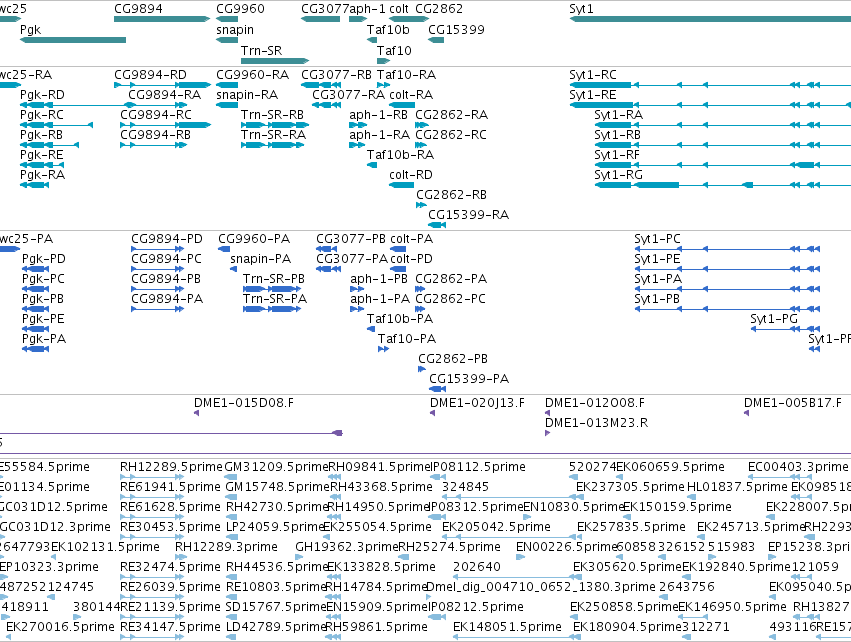Select clone label DME1-005B17.F
Viewport: 851px width, 642px height.
click(x=792, y=403)
